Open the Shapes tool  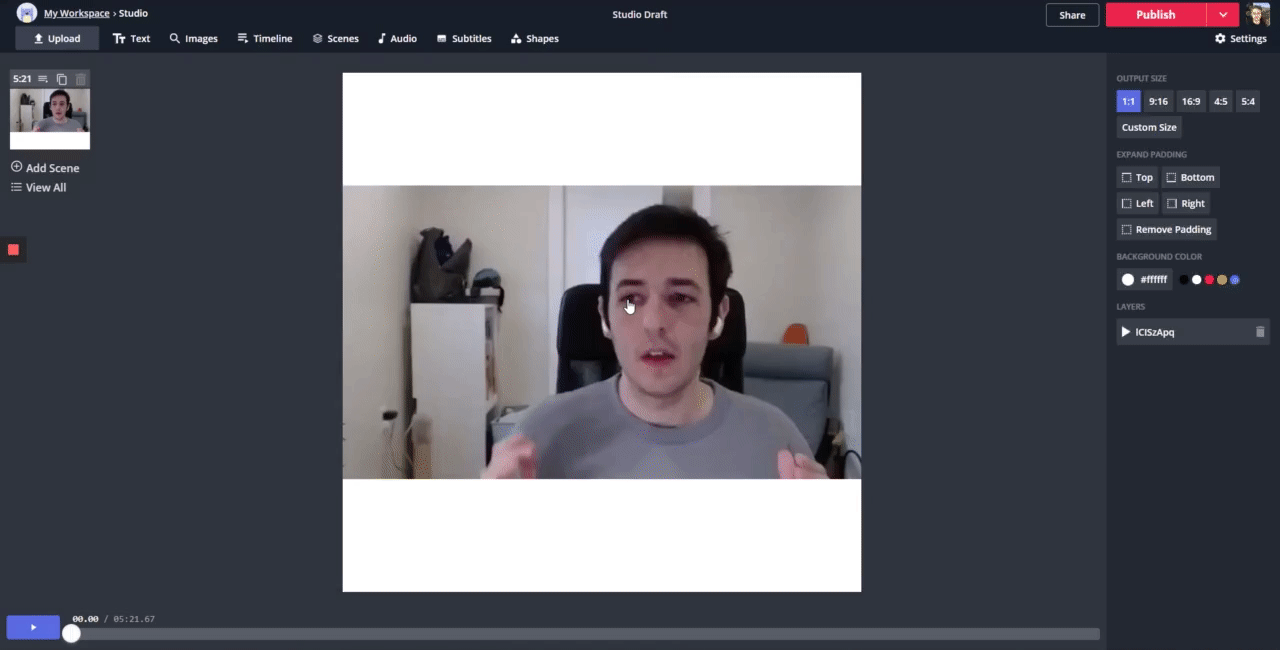click(x=535, y=38)
